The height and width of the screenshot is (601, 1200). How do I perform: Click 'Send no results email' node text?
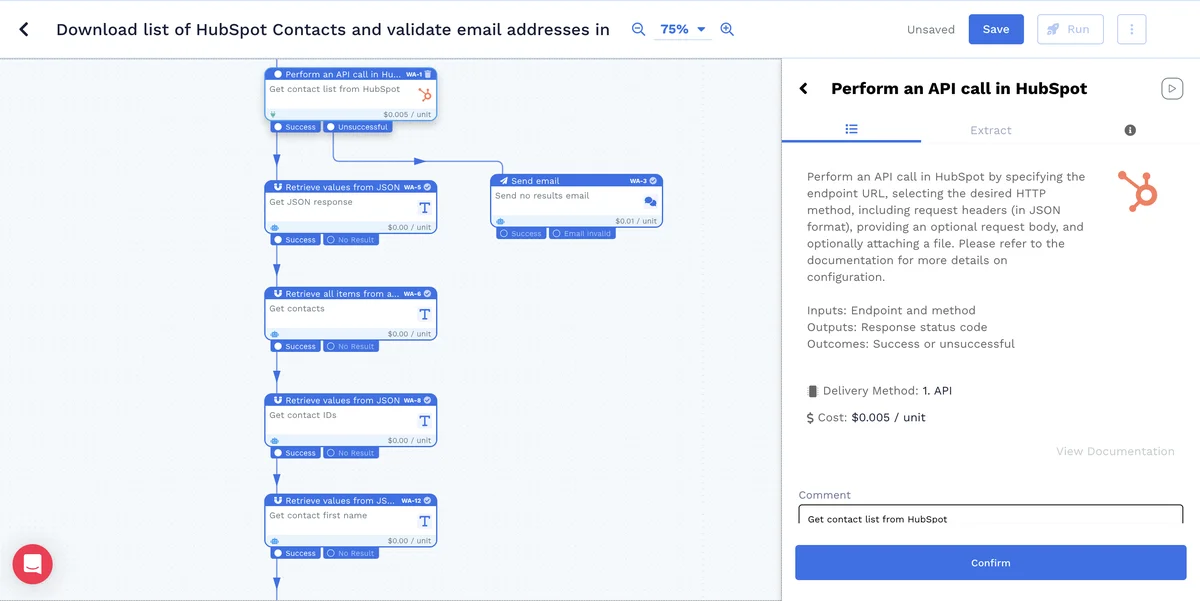(x=542, y=196)
